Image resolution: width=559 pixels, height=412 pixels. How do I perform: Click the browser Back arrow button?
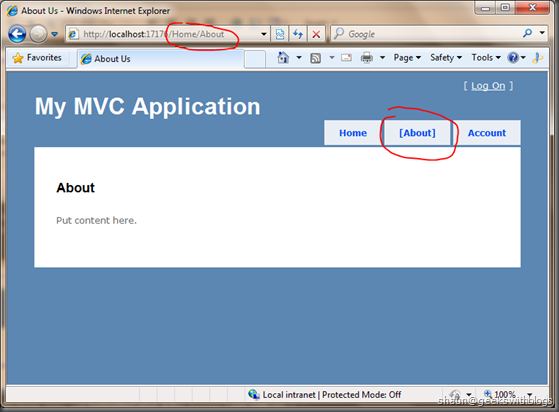17,34
